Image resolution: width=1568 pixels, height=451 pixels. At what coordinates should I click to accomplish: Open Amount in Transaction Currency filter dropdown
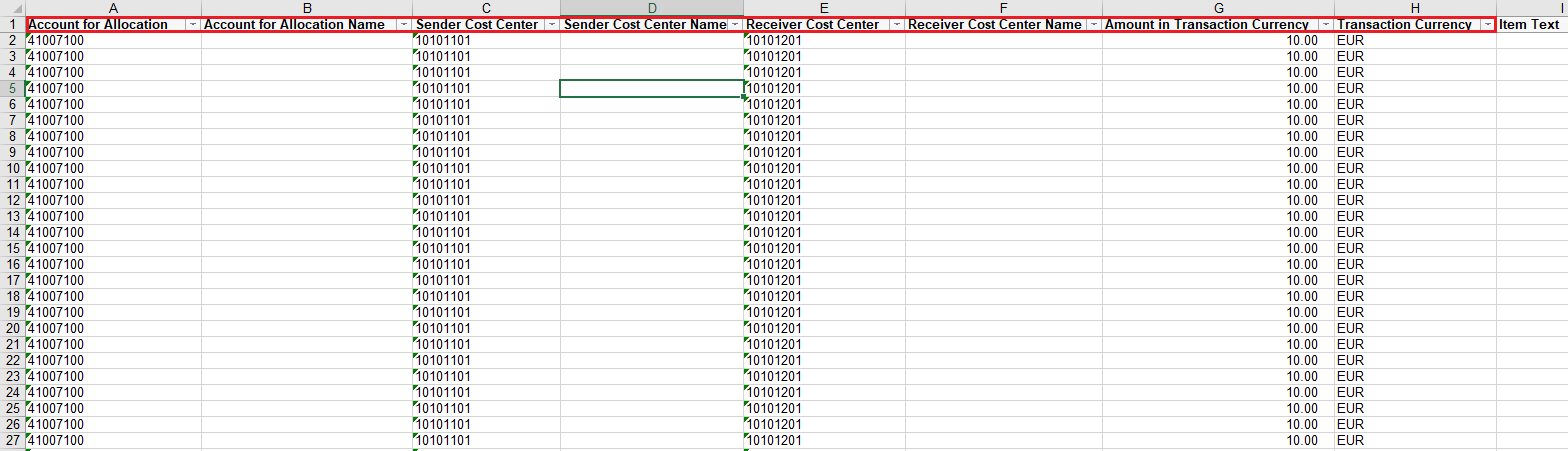1325,24
